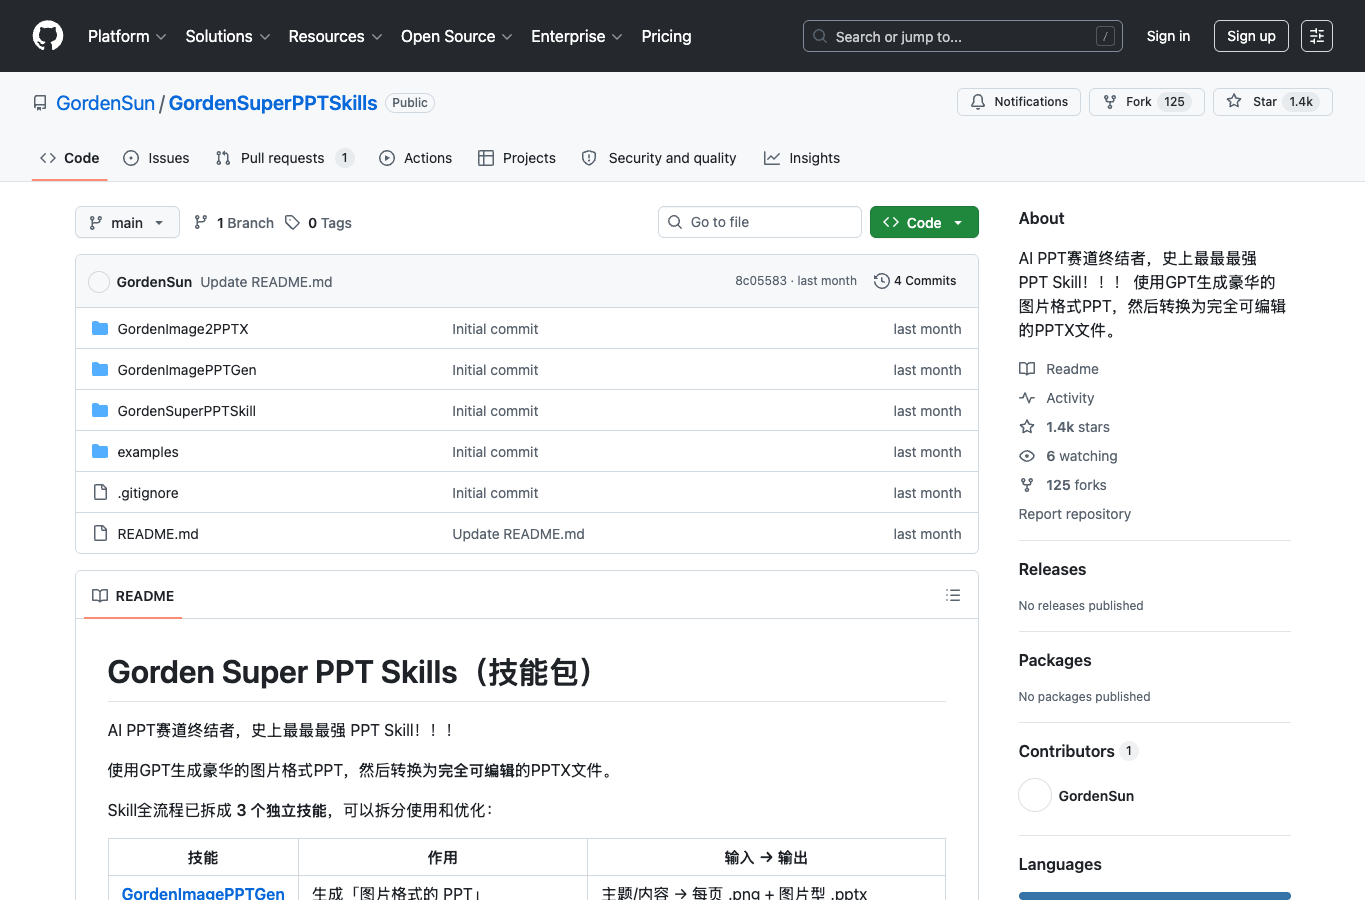Open the examples folder name

pos(148,452)
